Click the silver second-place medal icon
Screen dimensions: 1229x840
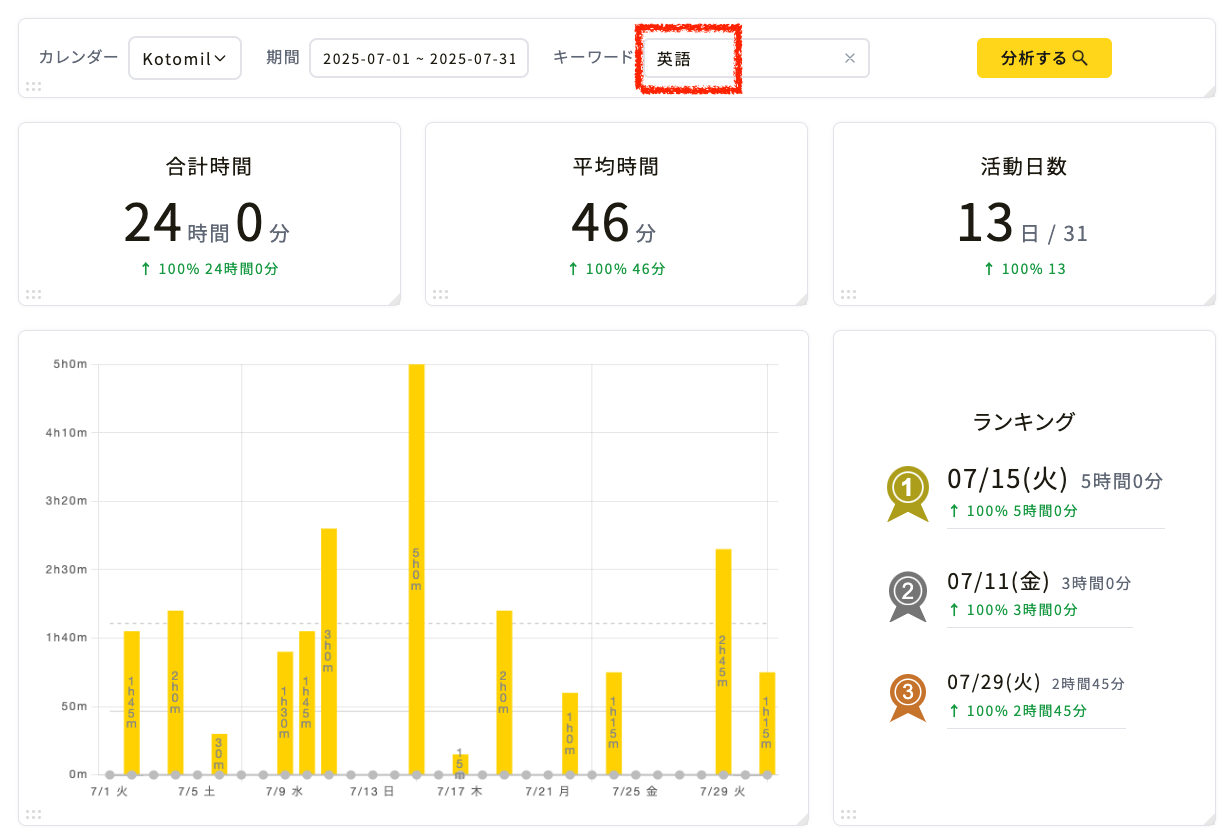[908, 596]
